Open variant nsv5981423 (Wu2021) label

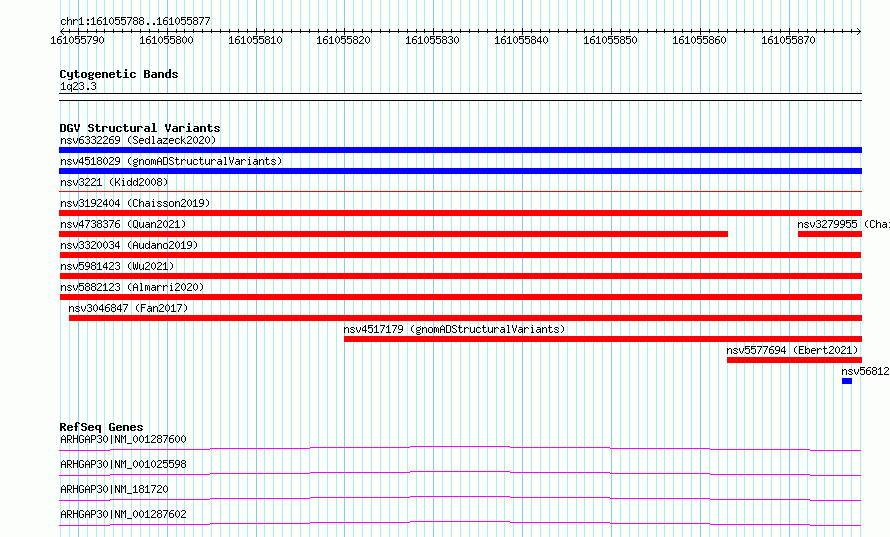(x=117, y=266)
